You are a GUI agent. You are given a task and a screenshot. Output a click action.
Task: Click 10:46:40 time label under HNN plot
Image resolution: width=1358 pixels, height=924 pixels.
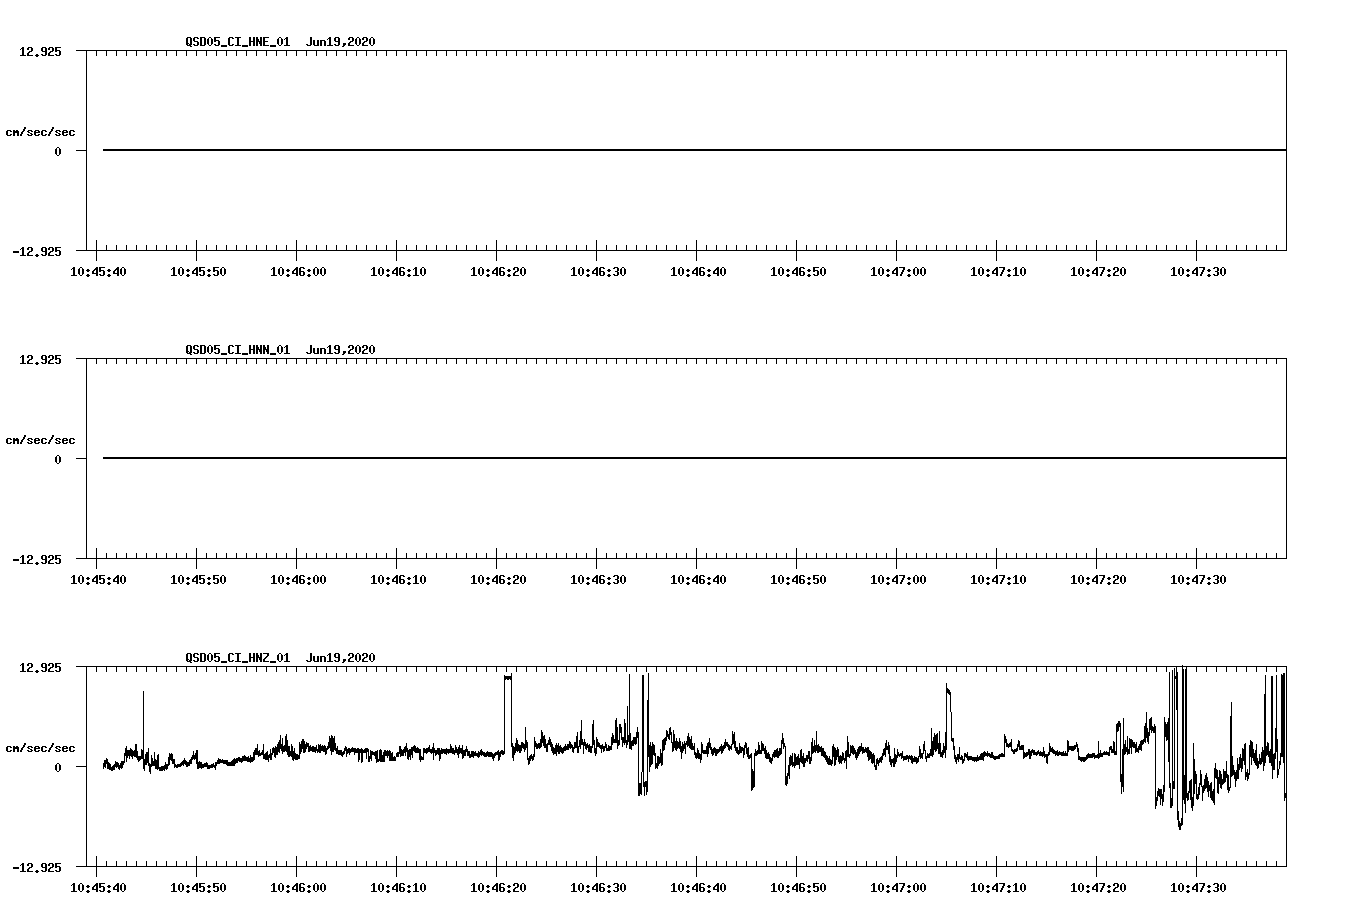coord(698,580)
